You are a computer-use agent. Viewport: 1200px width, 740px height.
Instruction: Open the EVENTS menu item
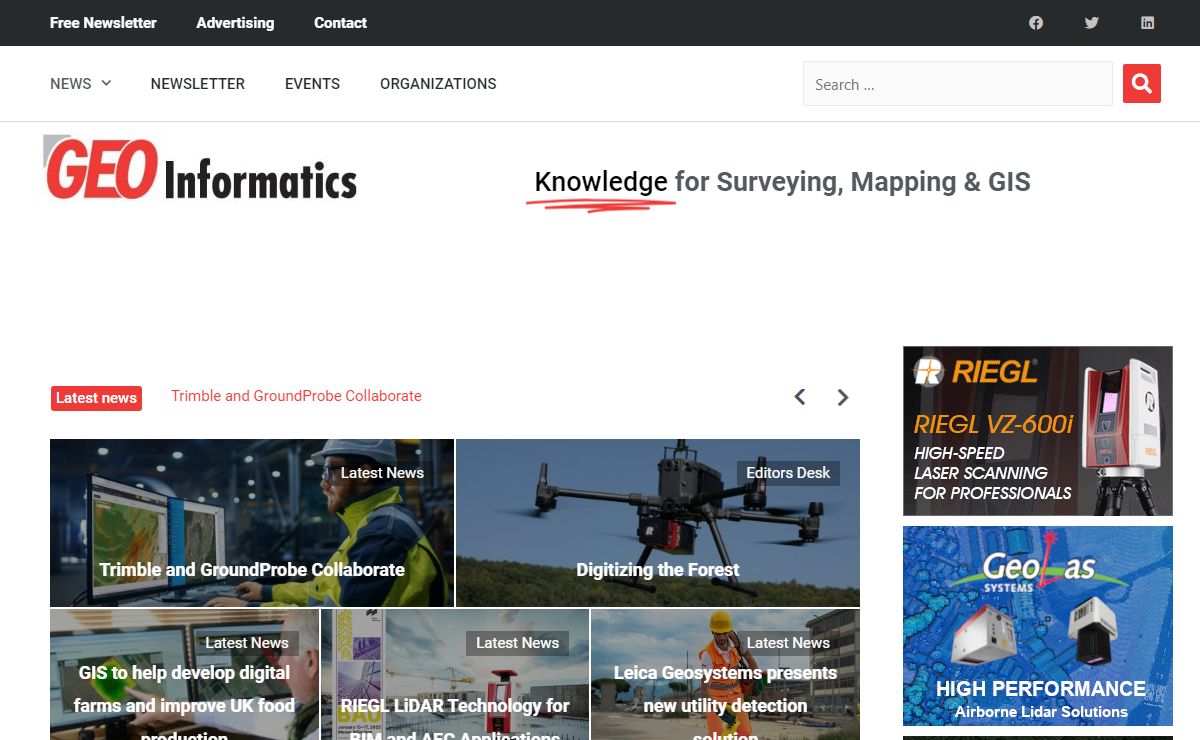click(312, 84)
